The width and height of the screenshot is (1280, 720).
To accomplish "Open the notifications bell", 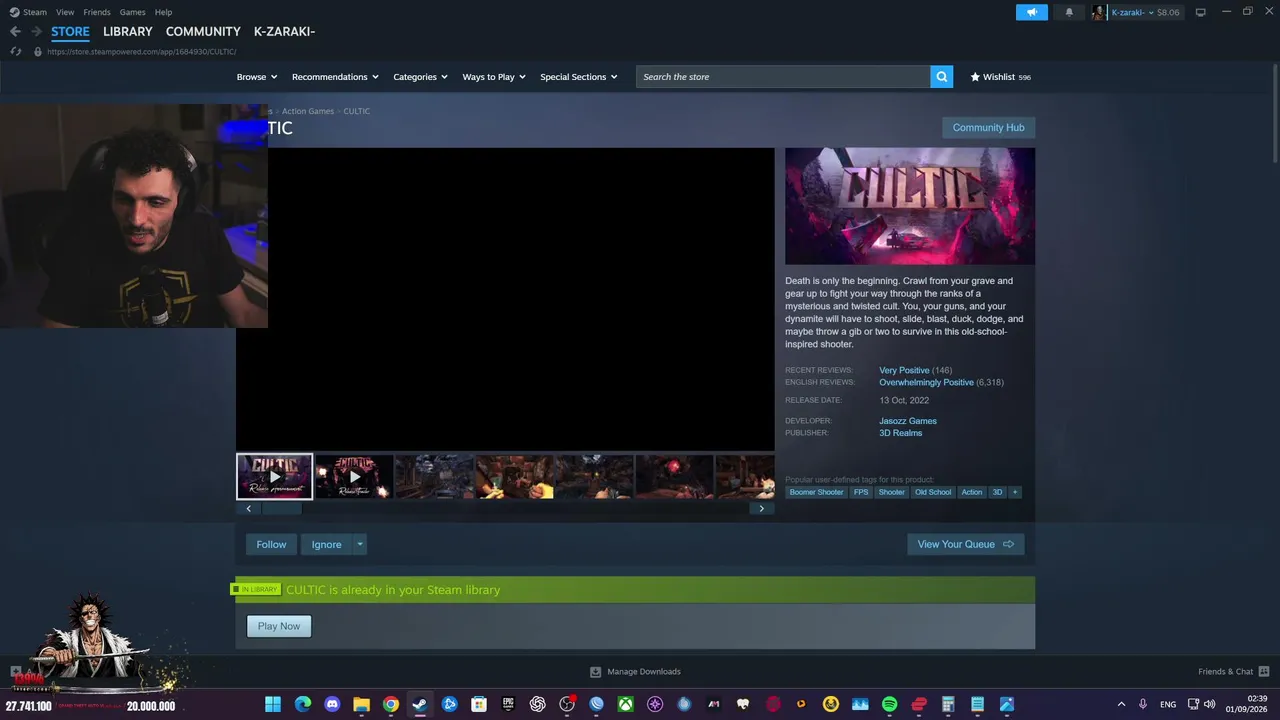I will pyautogui.click(x=1069, y=12).
